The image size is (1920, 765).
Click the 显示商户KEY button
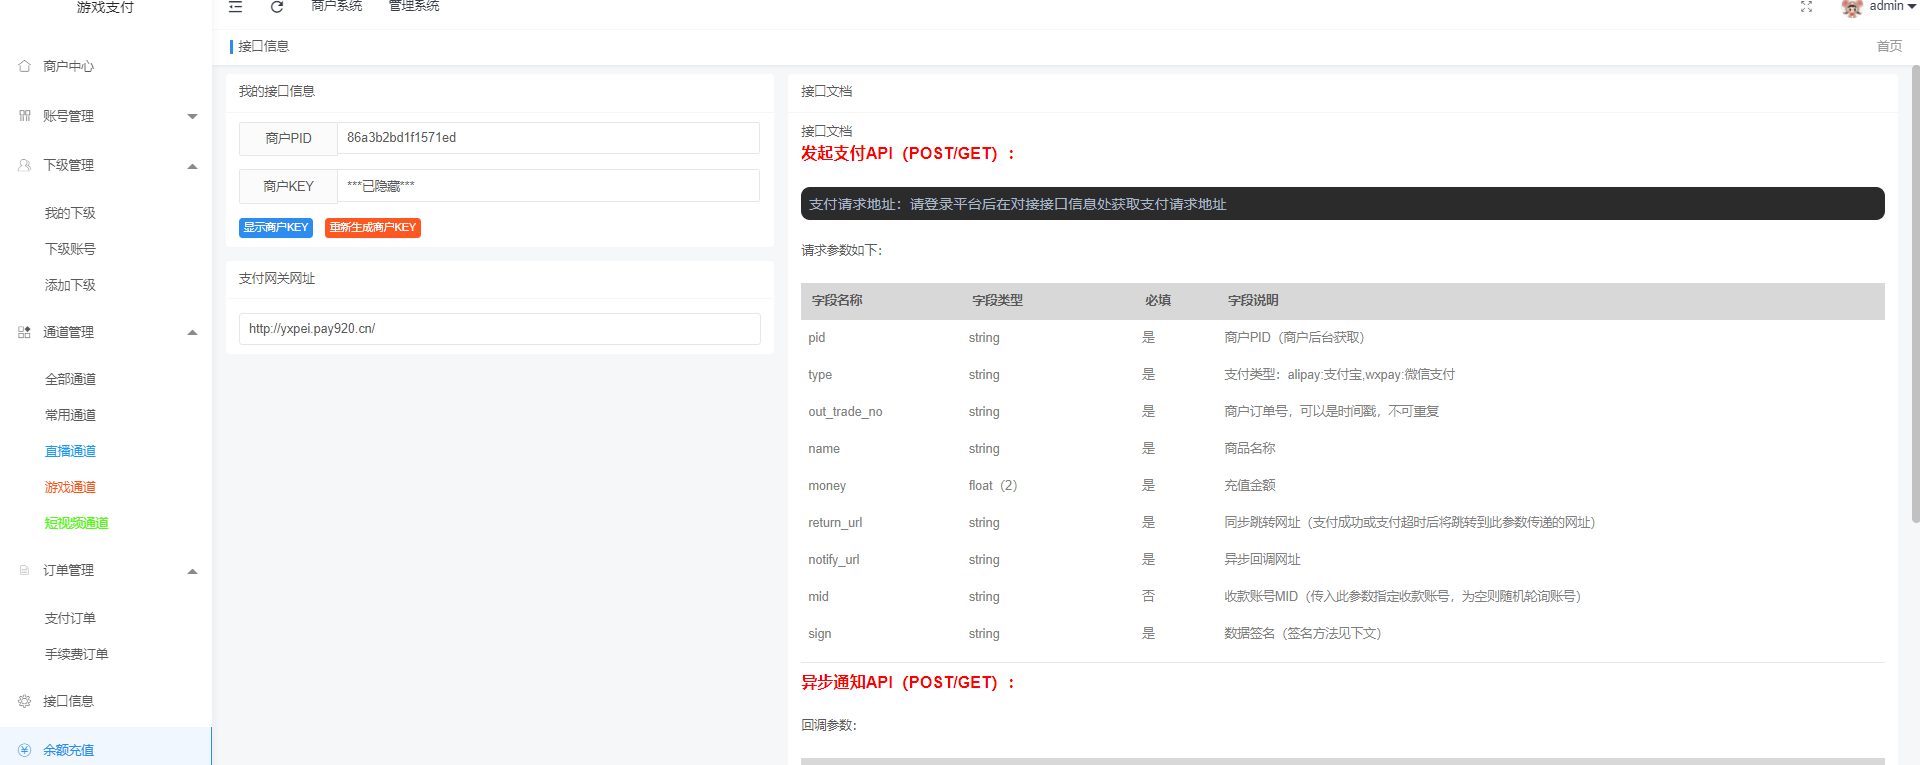276,228
